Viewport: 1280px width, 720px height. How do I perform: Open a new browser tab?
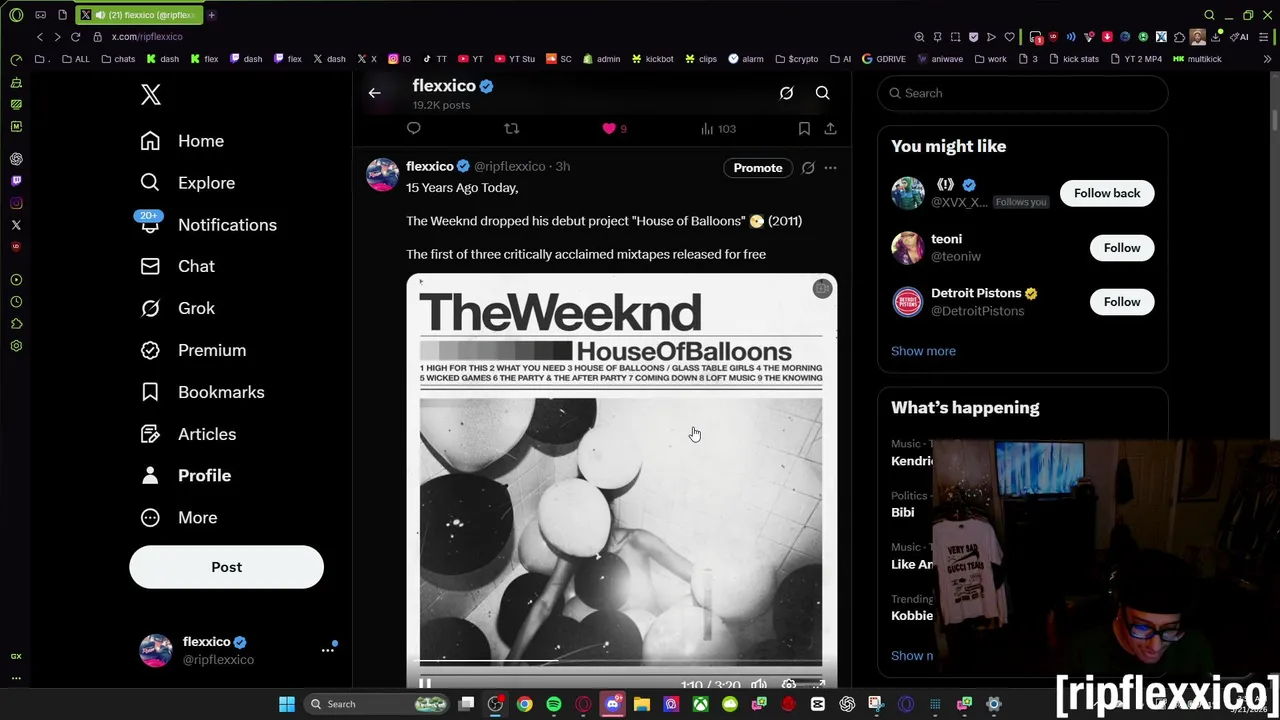211,15
